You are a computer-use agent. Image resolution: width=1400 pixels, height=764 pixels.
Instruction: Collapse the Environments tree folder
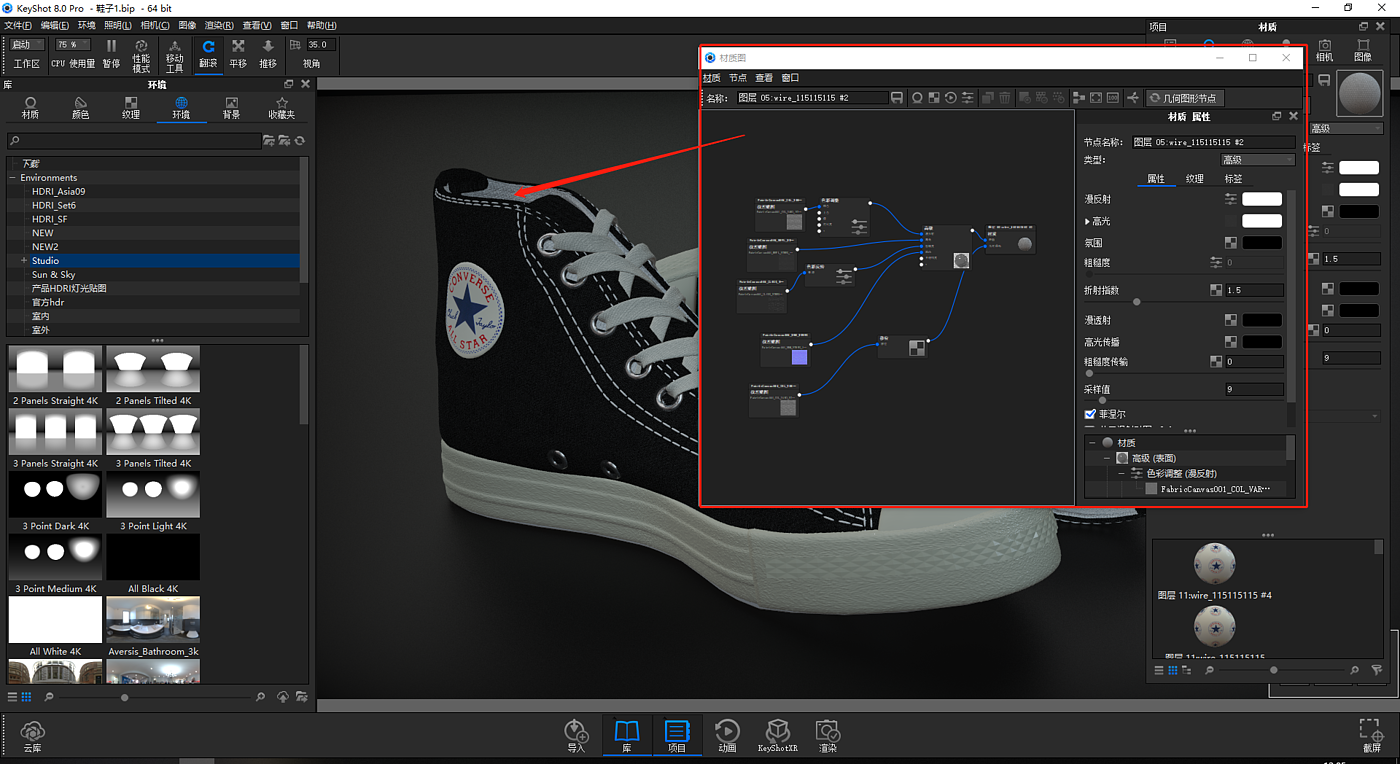[13, 178]
